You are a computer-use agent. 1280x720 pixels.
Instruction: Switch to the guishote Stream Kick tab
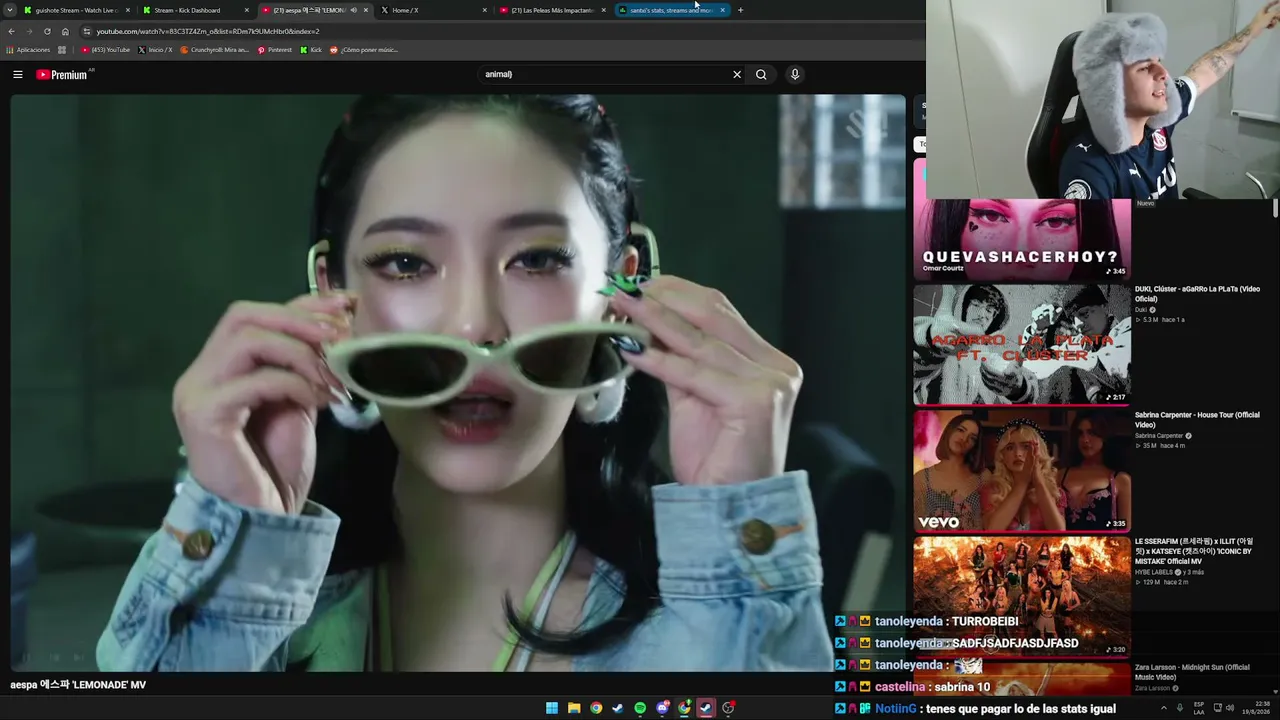[76, 10]
